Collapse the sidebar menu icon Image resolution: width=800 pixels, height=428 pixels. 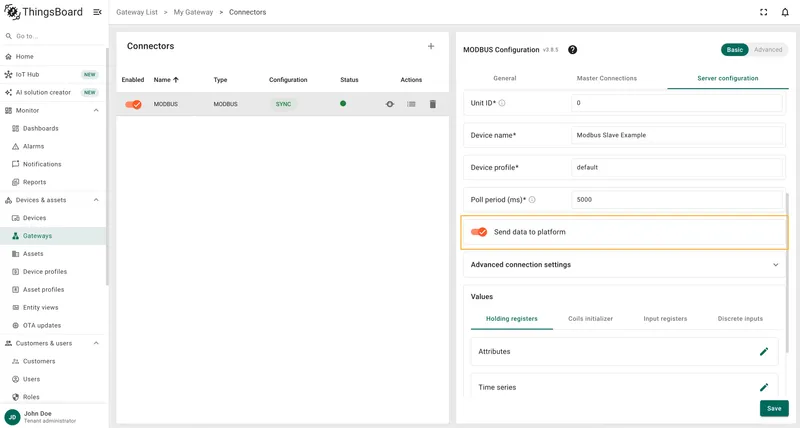[97, 12]
